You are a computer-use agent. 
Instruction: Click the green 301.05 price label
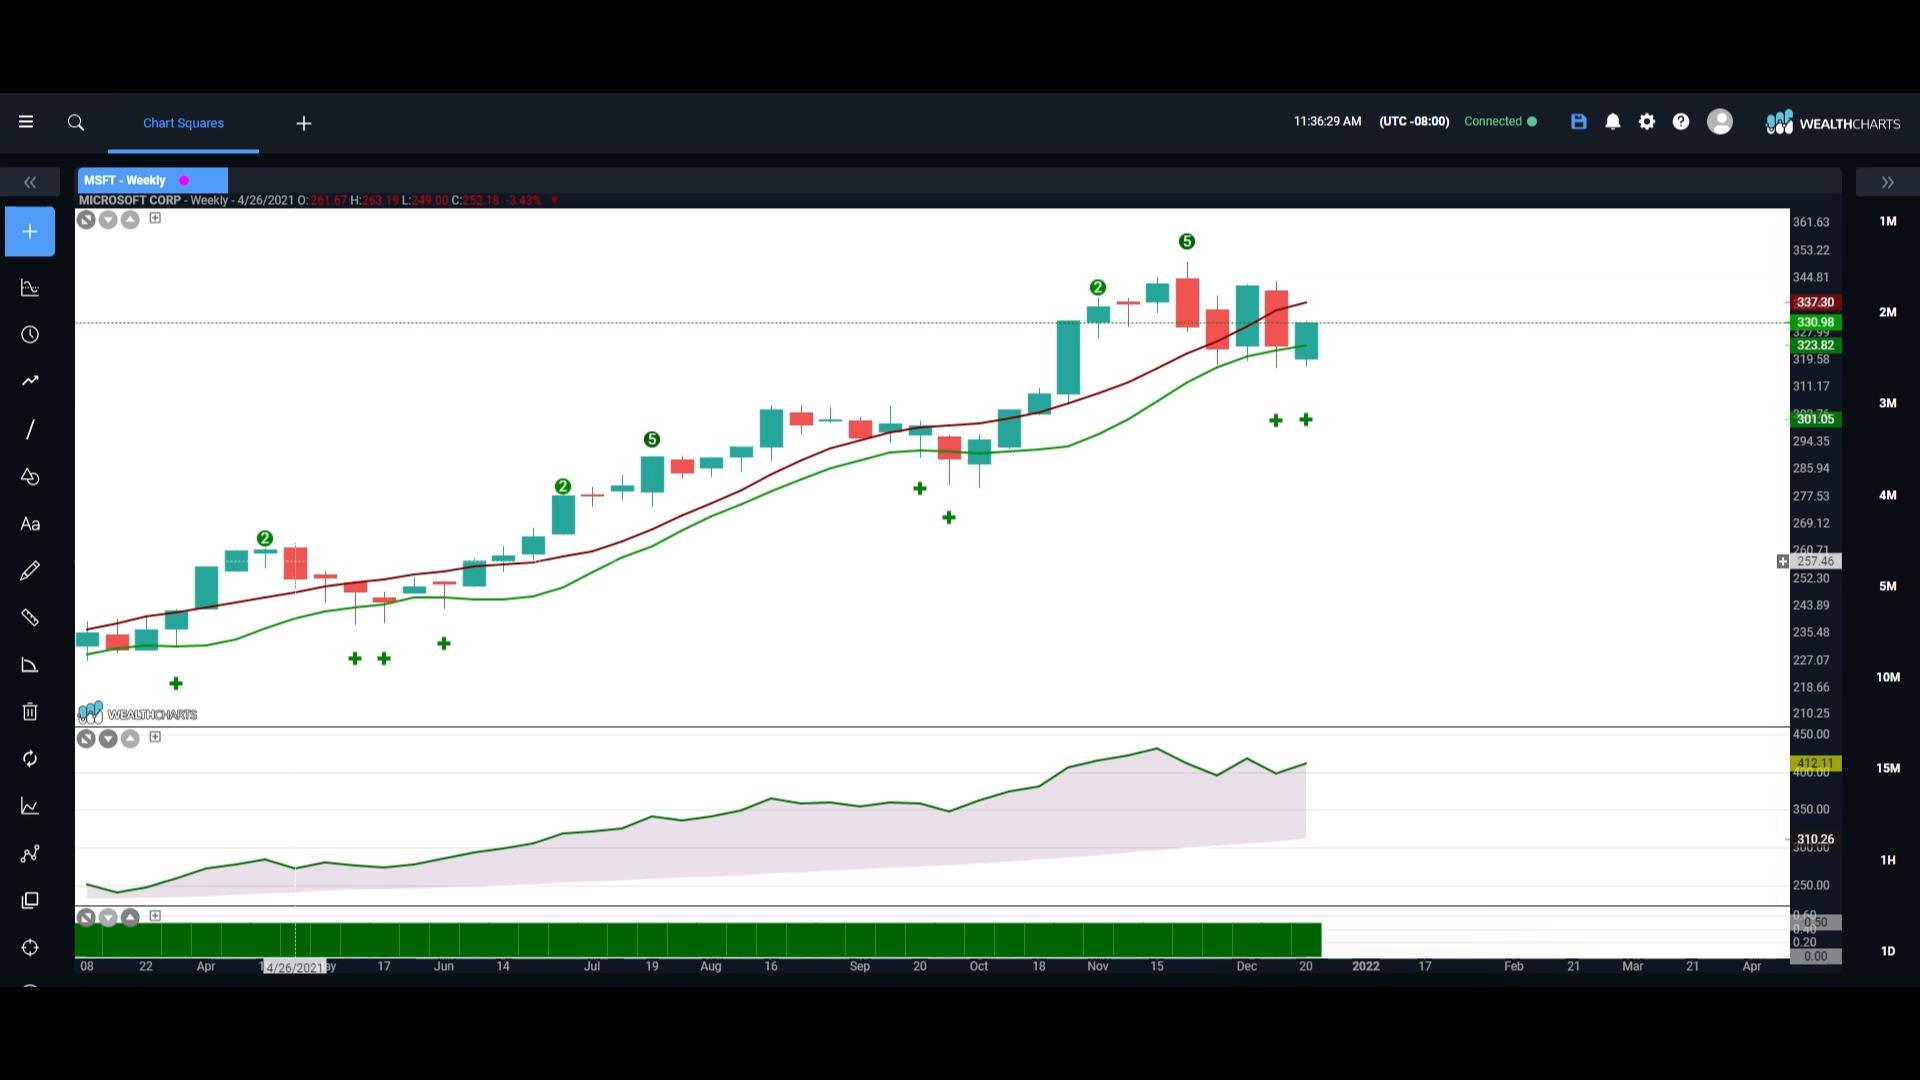click(1815, 419)
